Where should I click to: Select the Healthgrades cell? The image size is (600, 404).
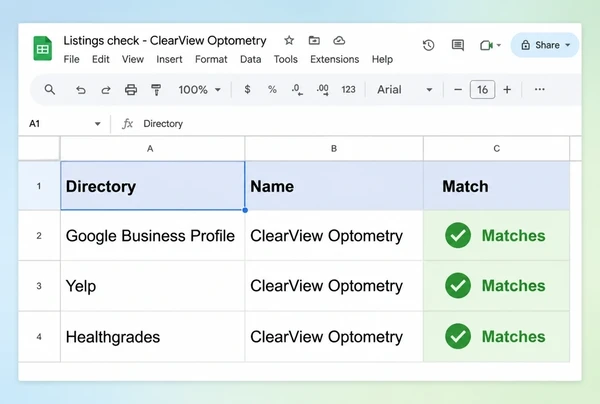152,337
